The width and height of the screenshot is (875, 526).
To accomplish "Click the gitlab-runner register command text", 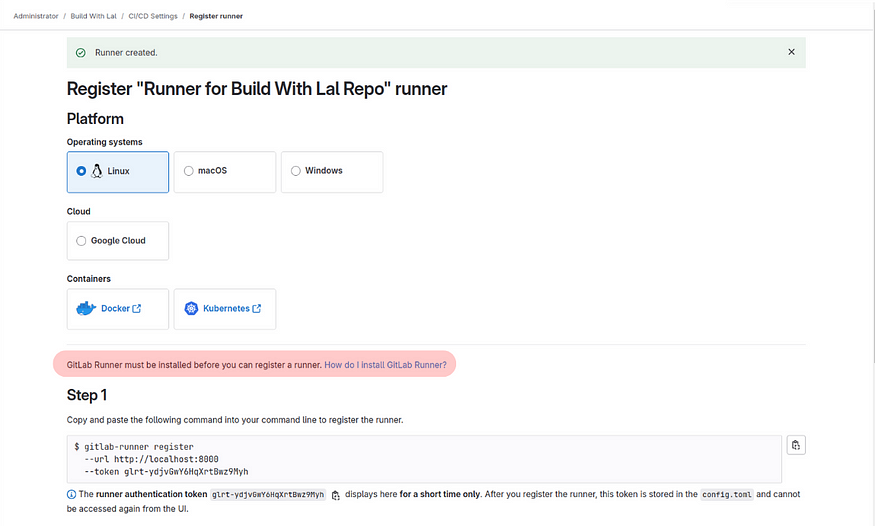I will 139,447.
